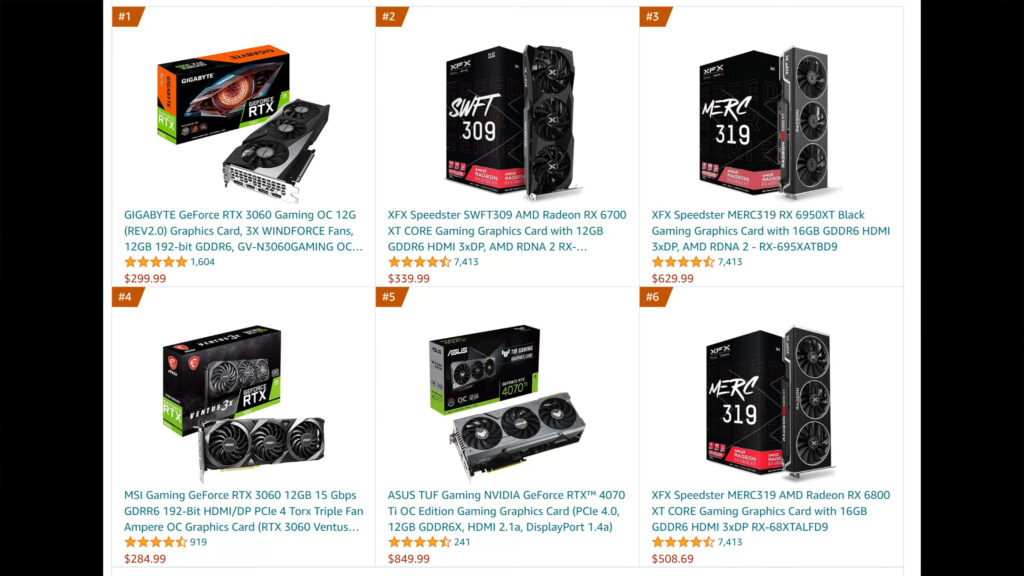Open XFX Speedster SWFT309 RX 6700 link
This screenshot has width=1024, height=576.
(507, 231)
